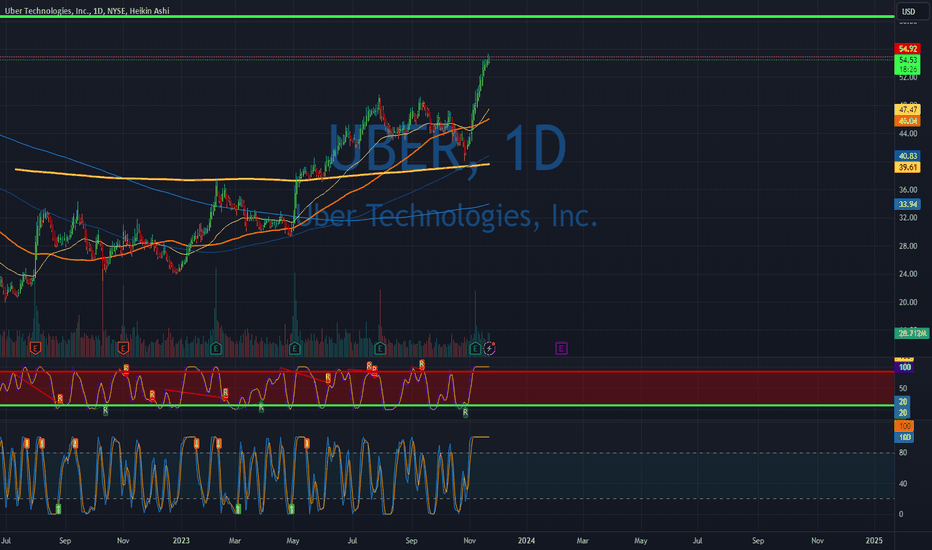The image size is (932, 550).
Task: Select the green 28.712M volume label
Action: 912,334
